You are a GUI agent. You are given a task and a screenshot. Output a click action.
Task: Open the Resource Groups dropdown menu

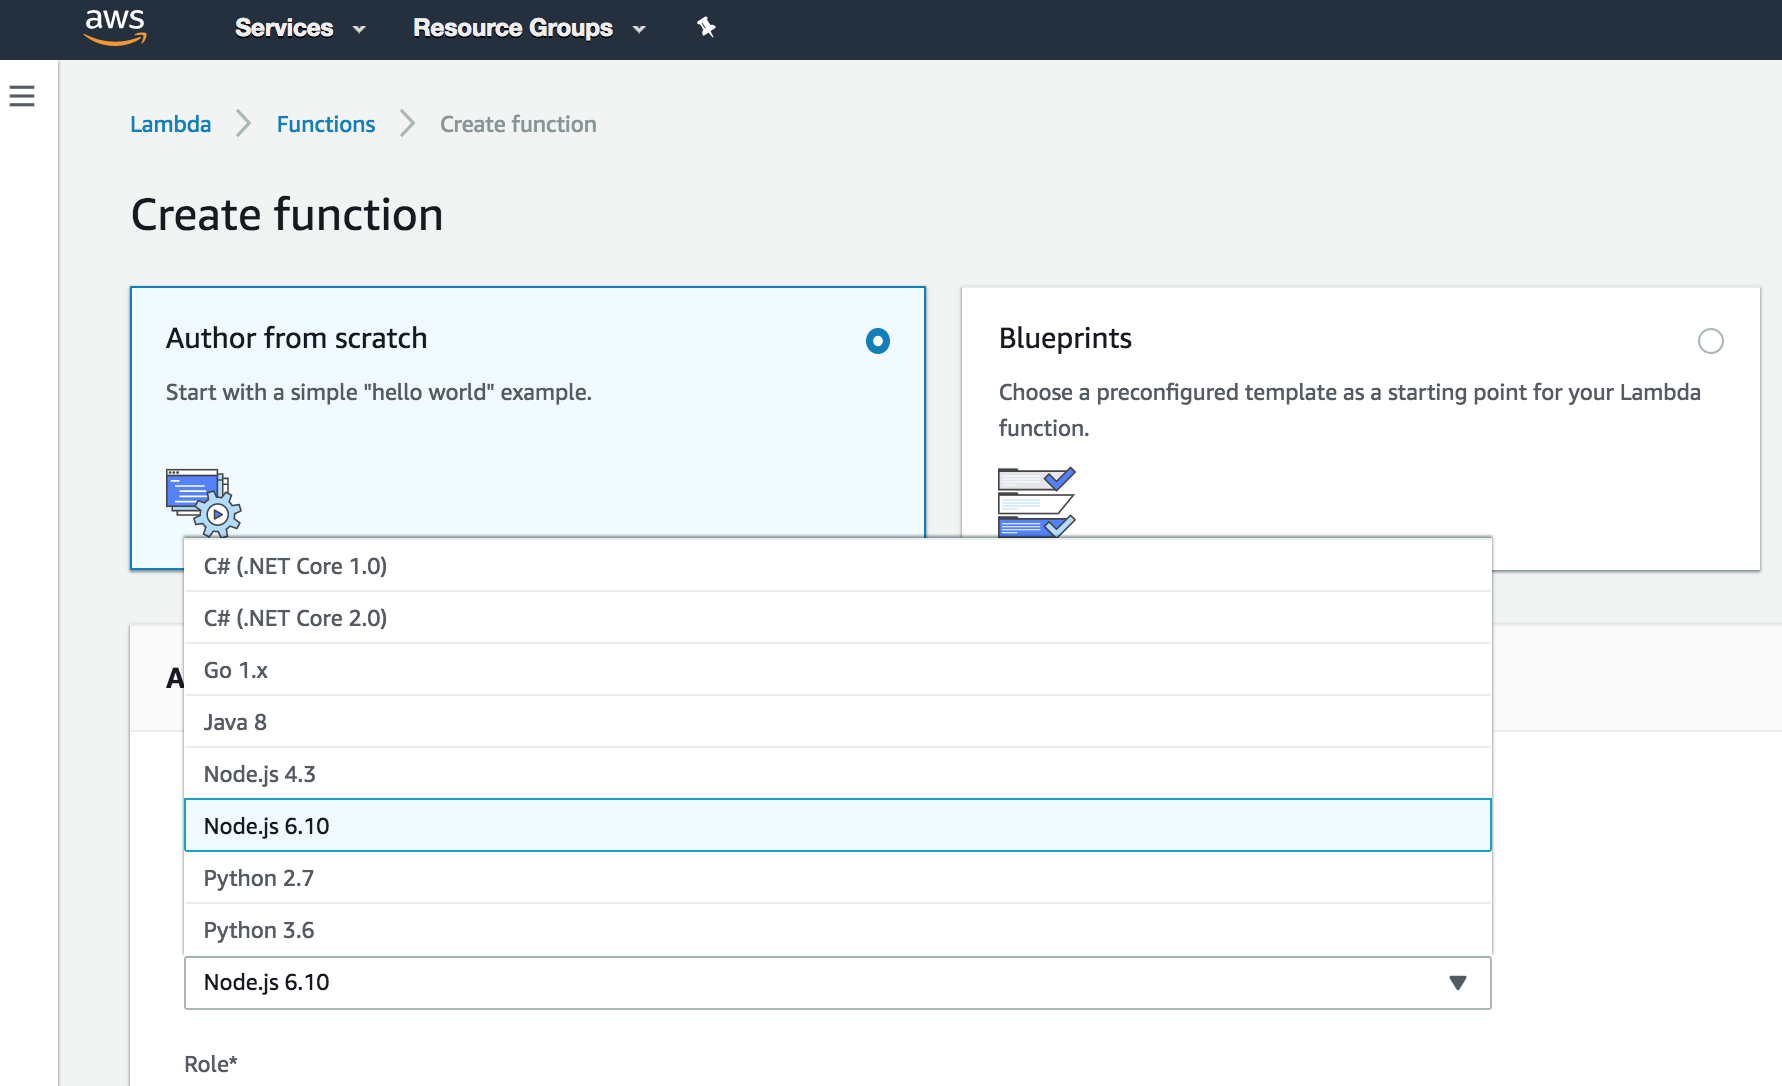pos(529,28)
